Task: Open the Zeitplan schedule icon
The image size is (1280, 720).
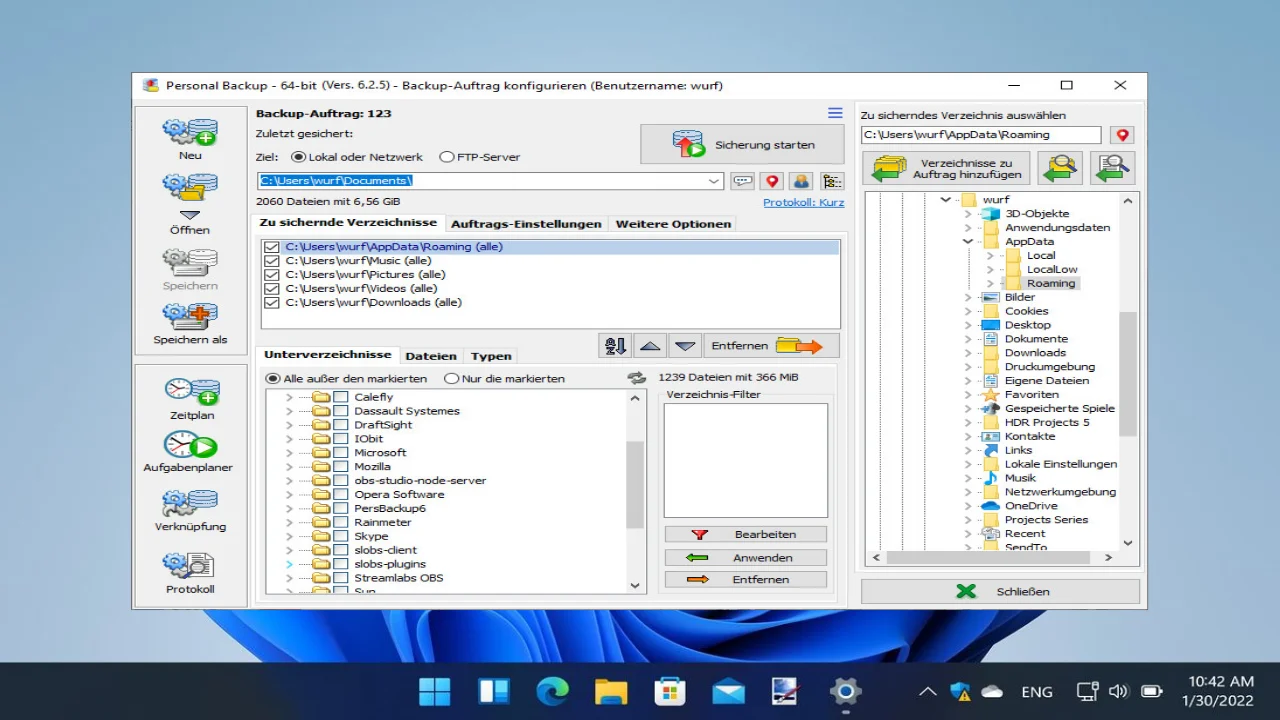Action: coord(191,391)
